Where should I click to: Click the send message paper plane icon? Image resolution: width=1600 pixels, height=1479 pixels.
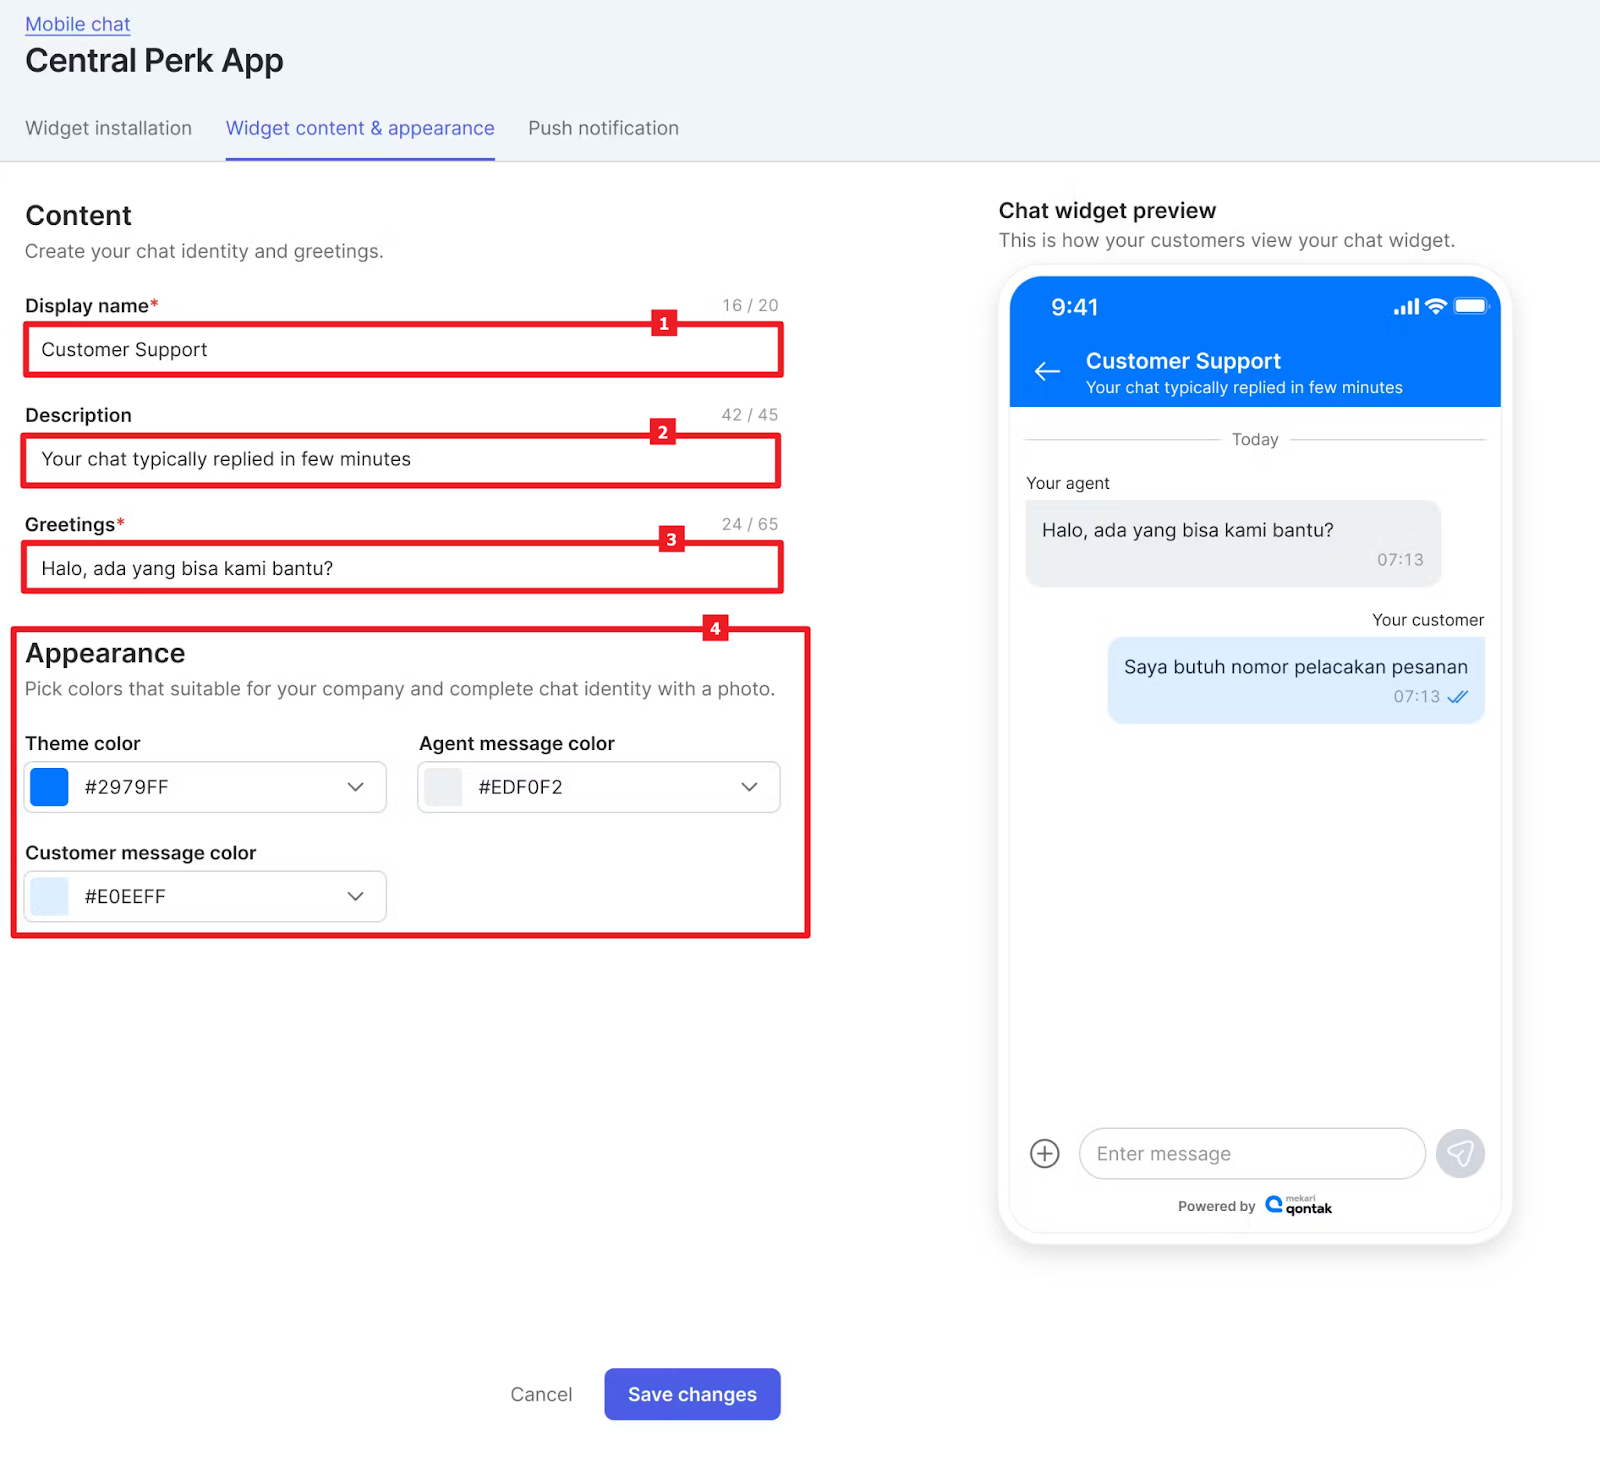click(1460, 1153)
